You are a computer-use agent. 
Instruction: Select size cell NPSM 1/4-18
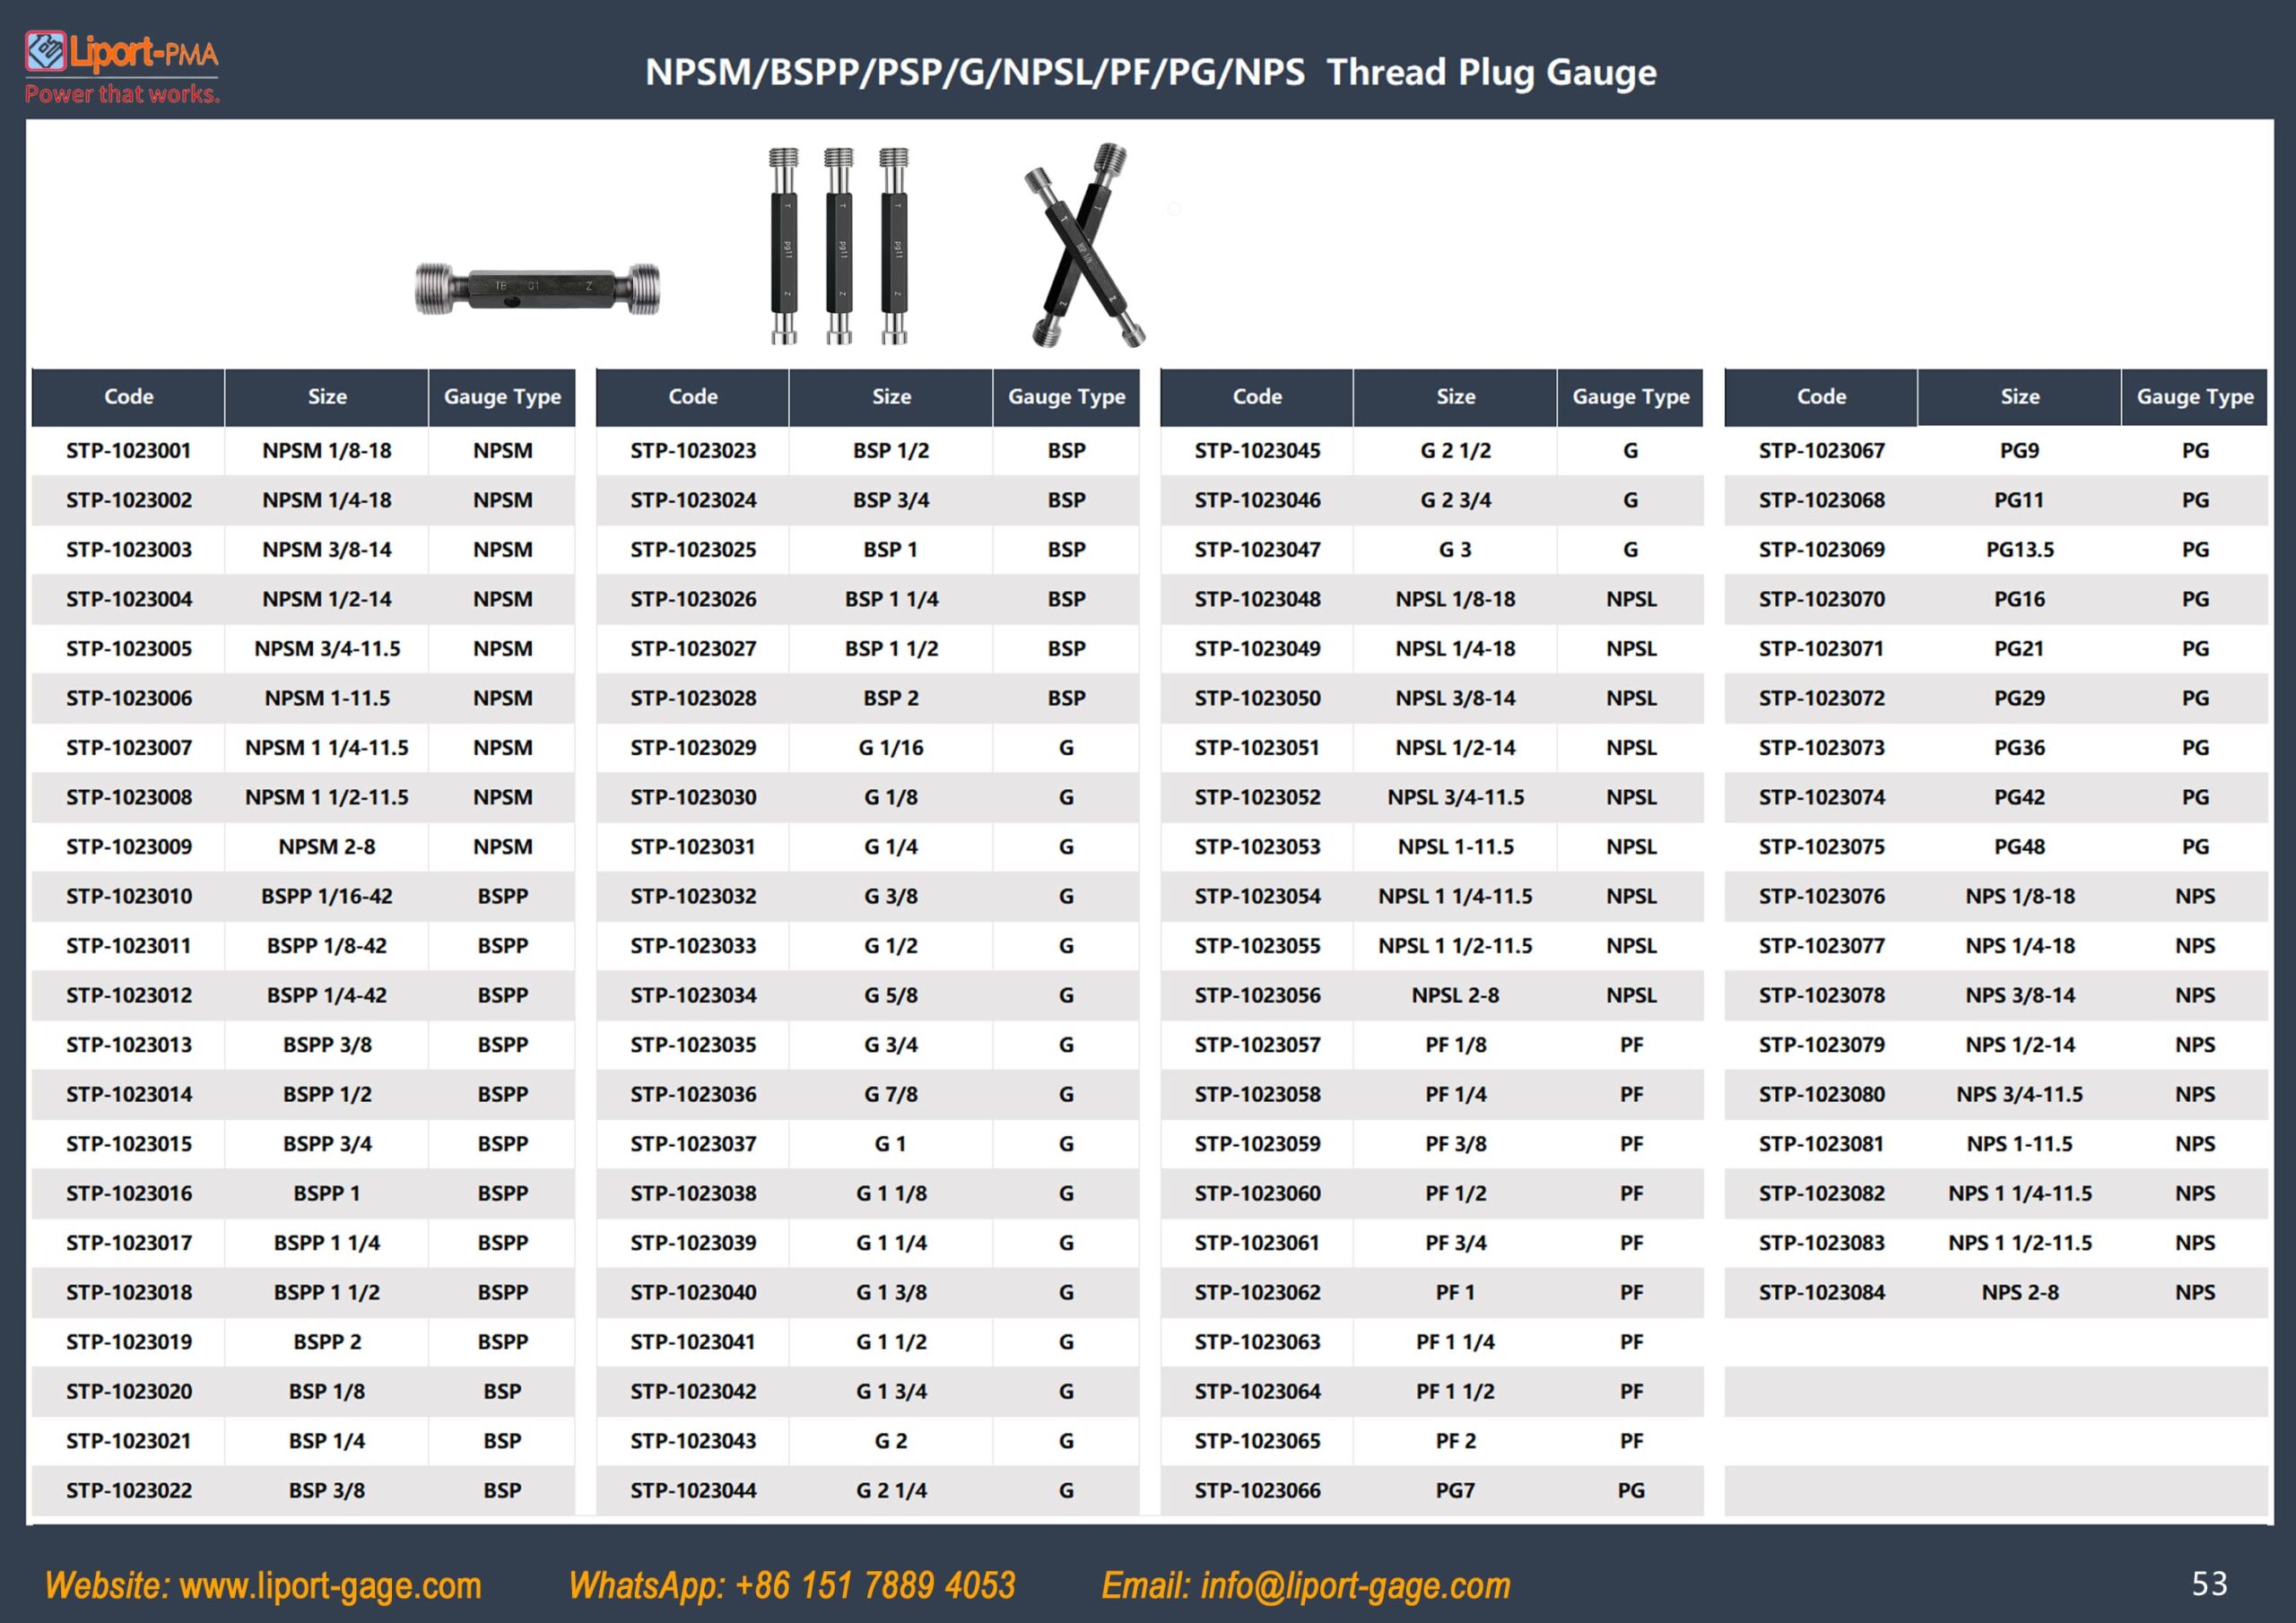[x=327, y=500]
